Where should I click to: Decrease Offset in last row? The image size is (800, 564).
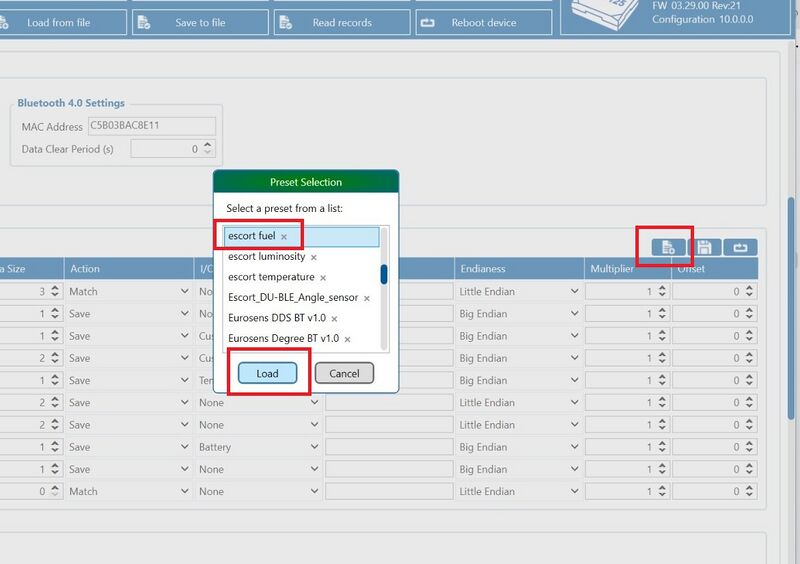[x=749, y=495]
